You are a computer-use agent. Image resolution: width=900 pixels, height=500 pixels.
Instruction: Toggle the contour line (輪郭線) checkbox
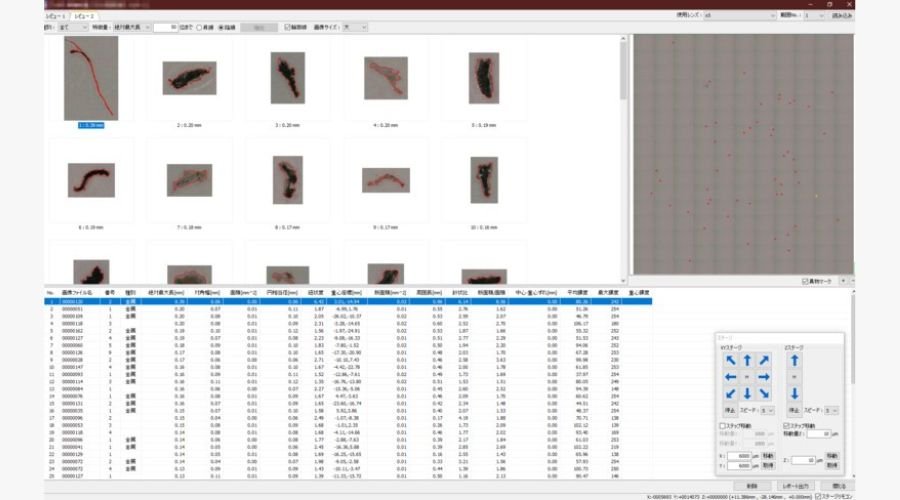point(288,27)
